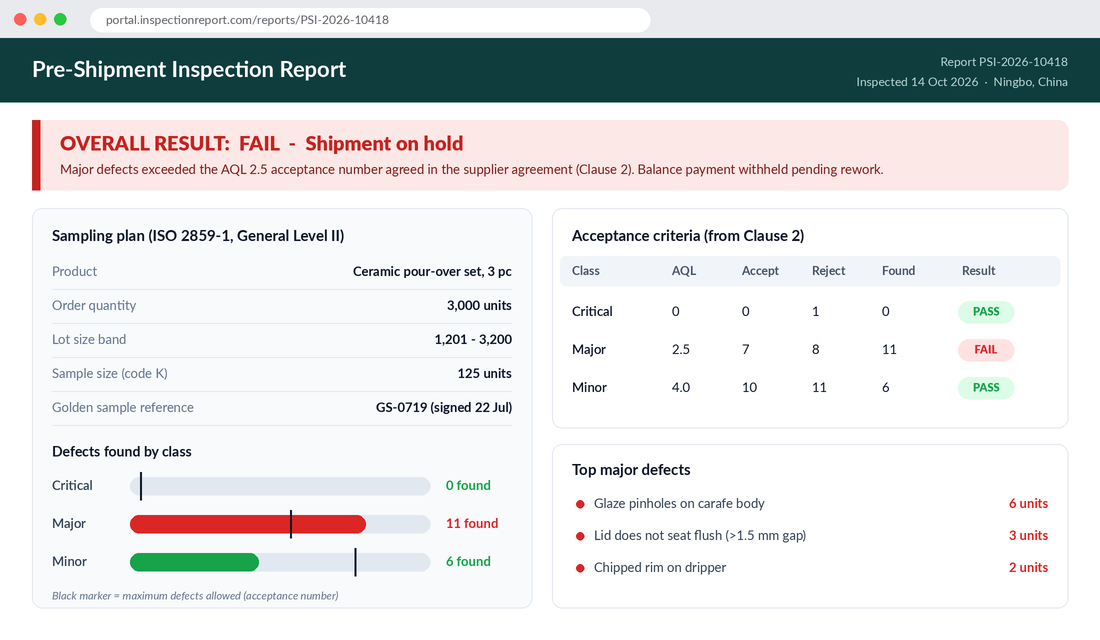Click the 6 units defect count
The image size is (1100, 640).
pos(1028,504)
